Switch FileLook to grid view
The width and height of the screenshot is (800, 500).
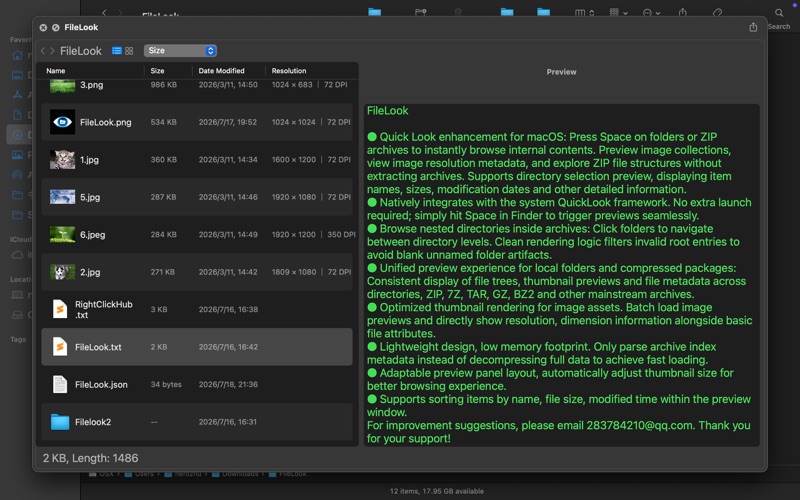(129, 51)
